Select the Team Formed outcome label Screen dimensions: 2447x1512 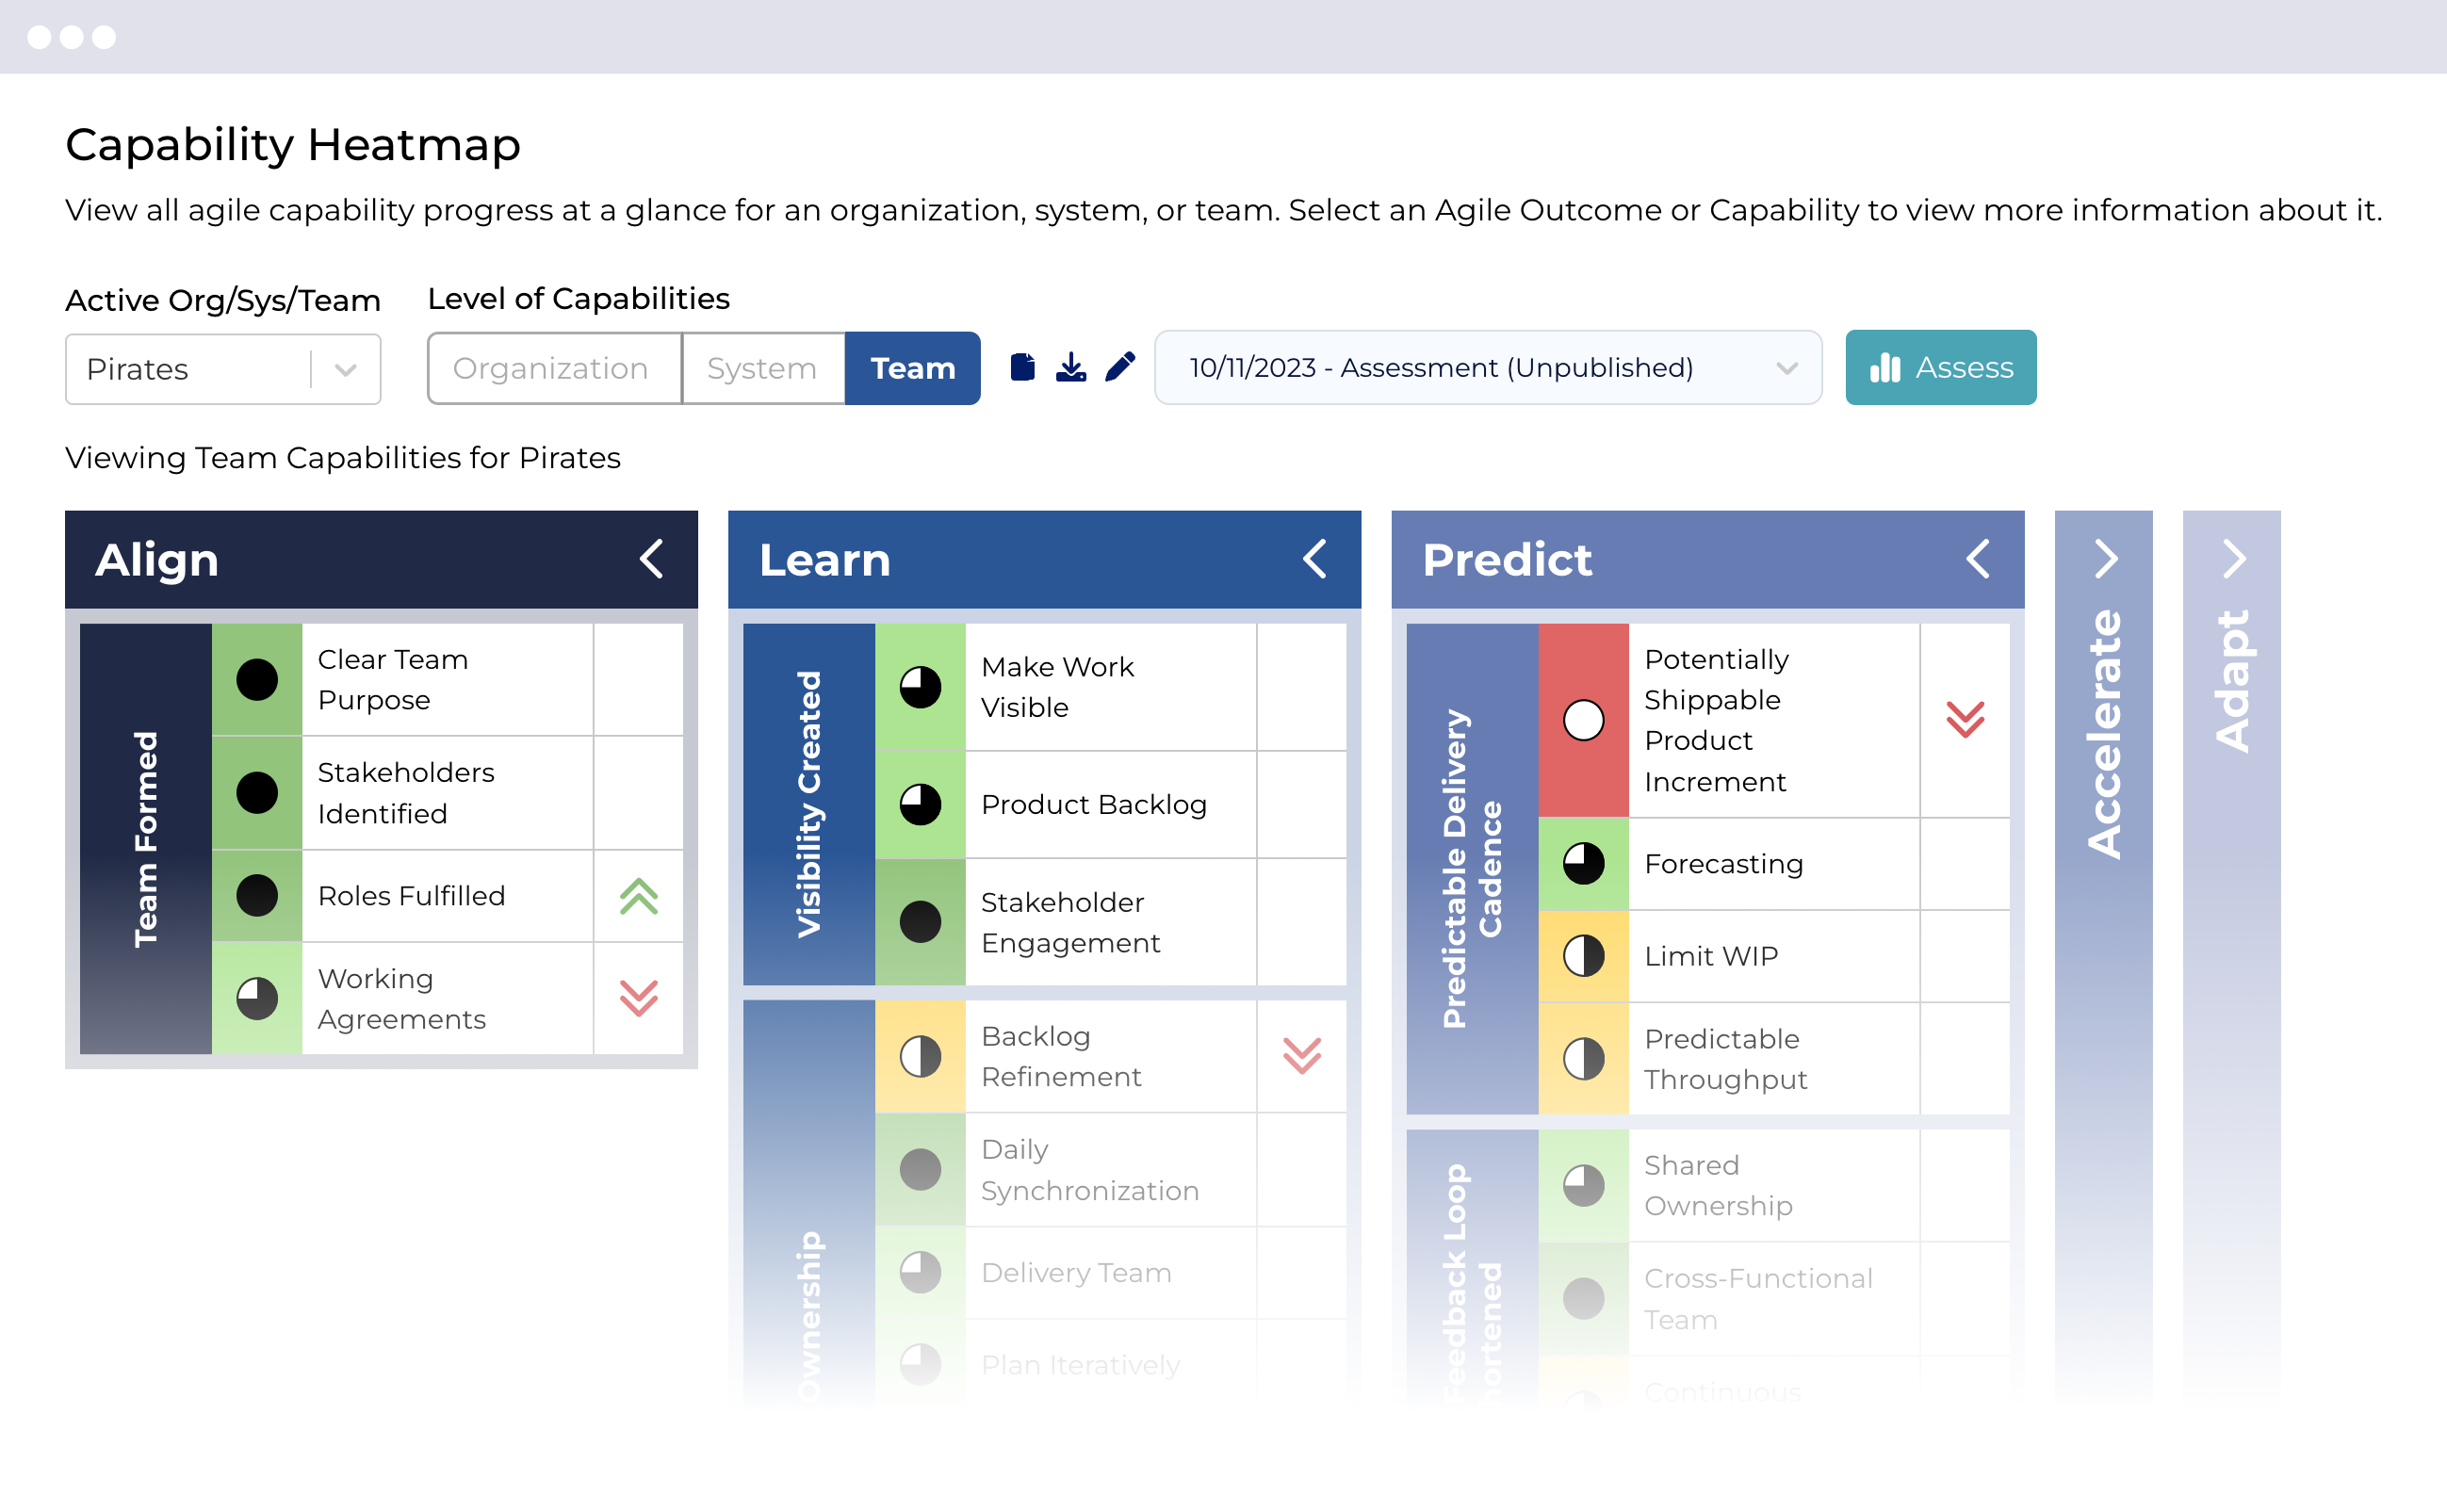click(x=146, y=838)
